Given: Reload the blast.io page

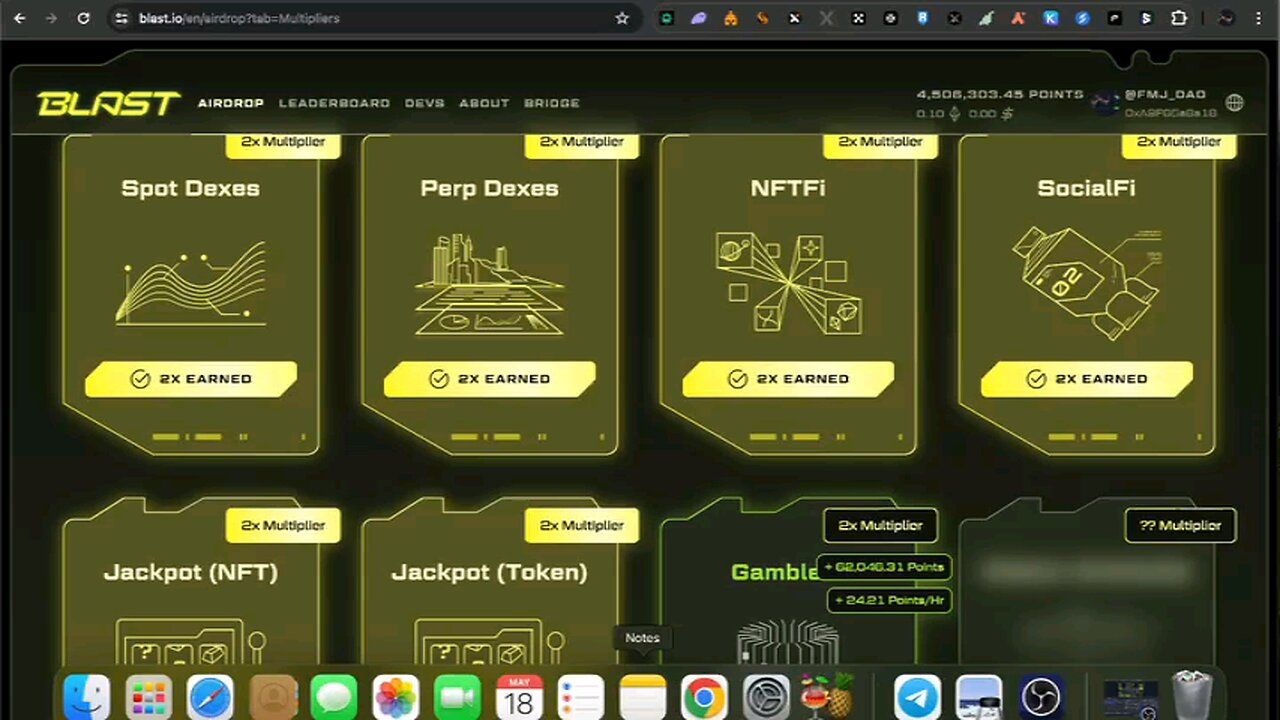Looking at the screenshot, I should [x=83, y=18].
